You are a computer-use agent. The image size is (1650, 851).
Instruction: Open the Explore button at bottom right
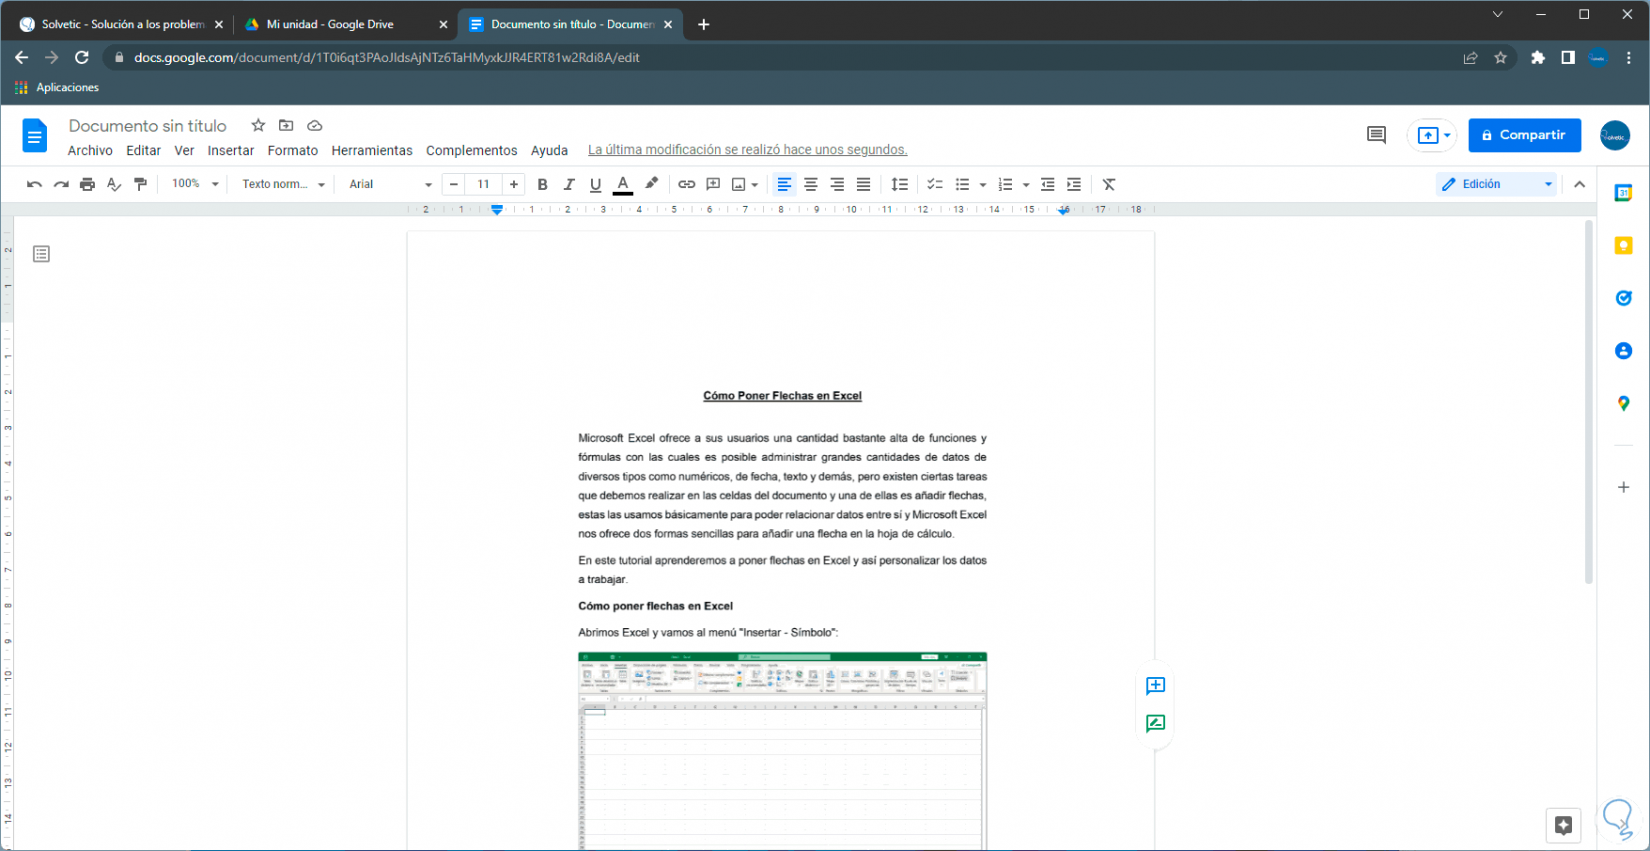coord(1563,825)
